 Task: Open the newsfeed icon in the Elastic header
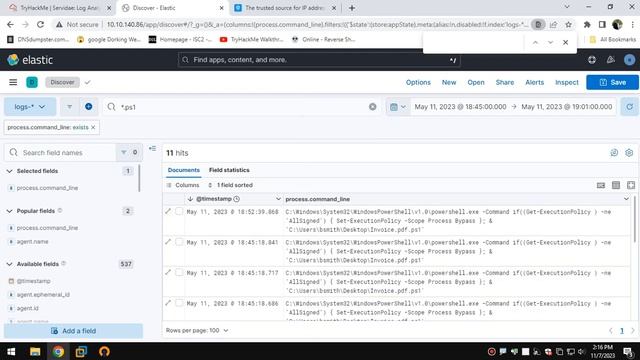[x=611, y=60]
